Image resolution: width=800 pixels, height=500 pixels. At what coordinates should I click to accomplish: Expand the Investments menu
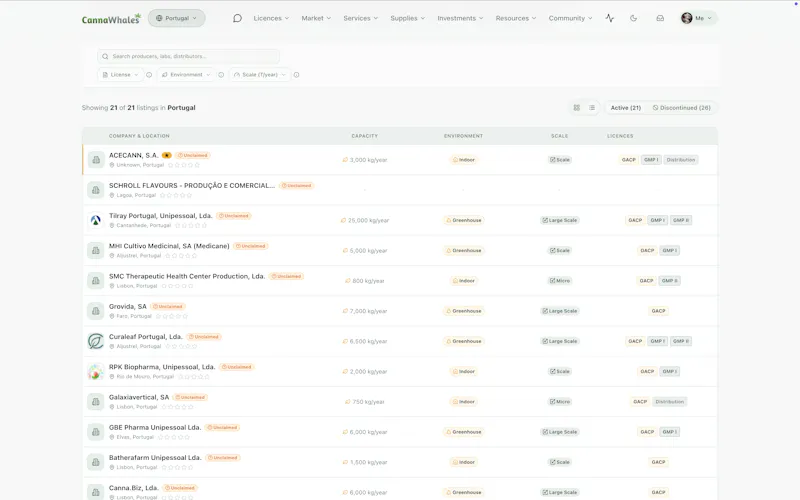(x=460, y=18)
